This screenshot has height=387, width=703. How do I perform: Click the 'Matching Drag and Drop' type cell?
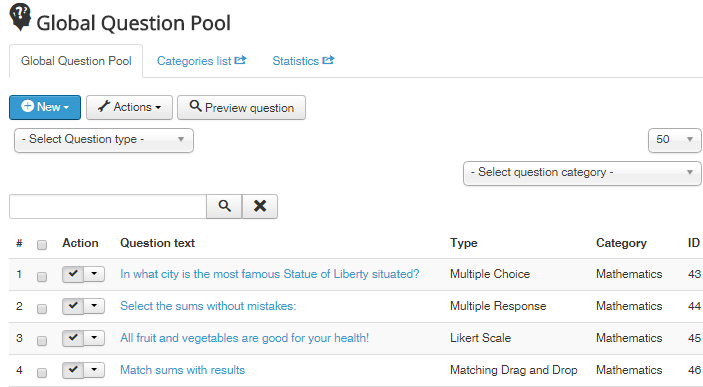(x=514, y=370)
